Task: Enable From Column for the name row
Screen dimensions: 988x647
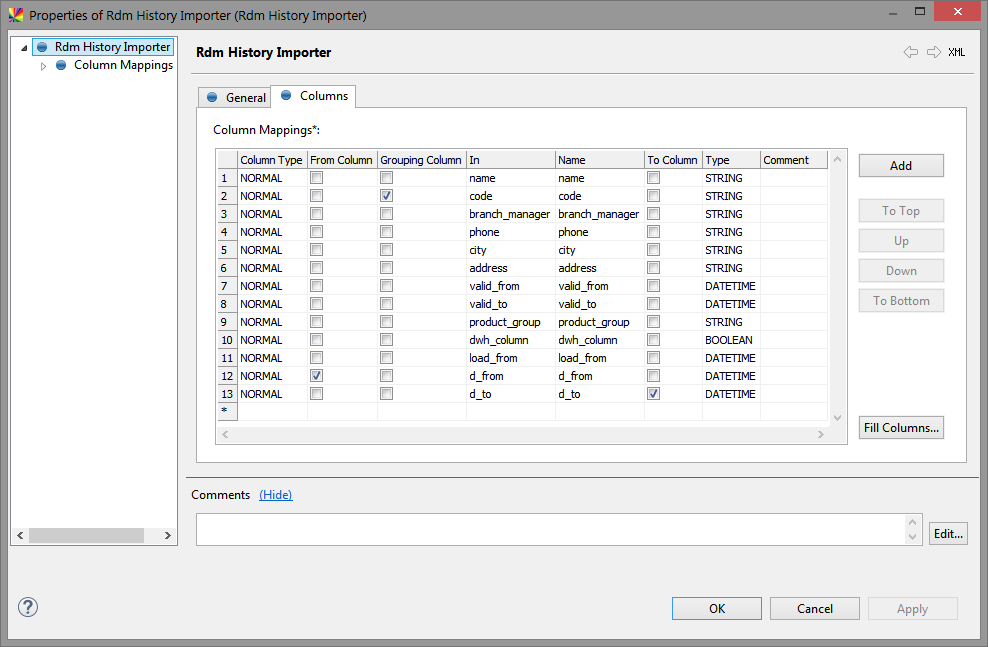Action: (x=316, y=177)
